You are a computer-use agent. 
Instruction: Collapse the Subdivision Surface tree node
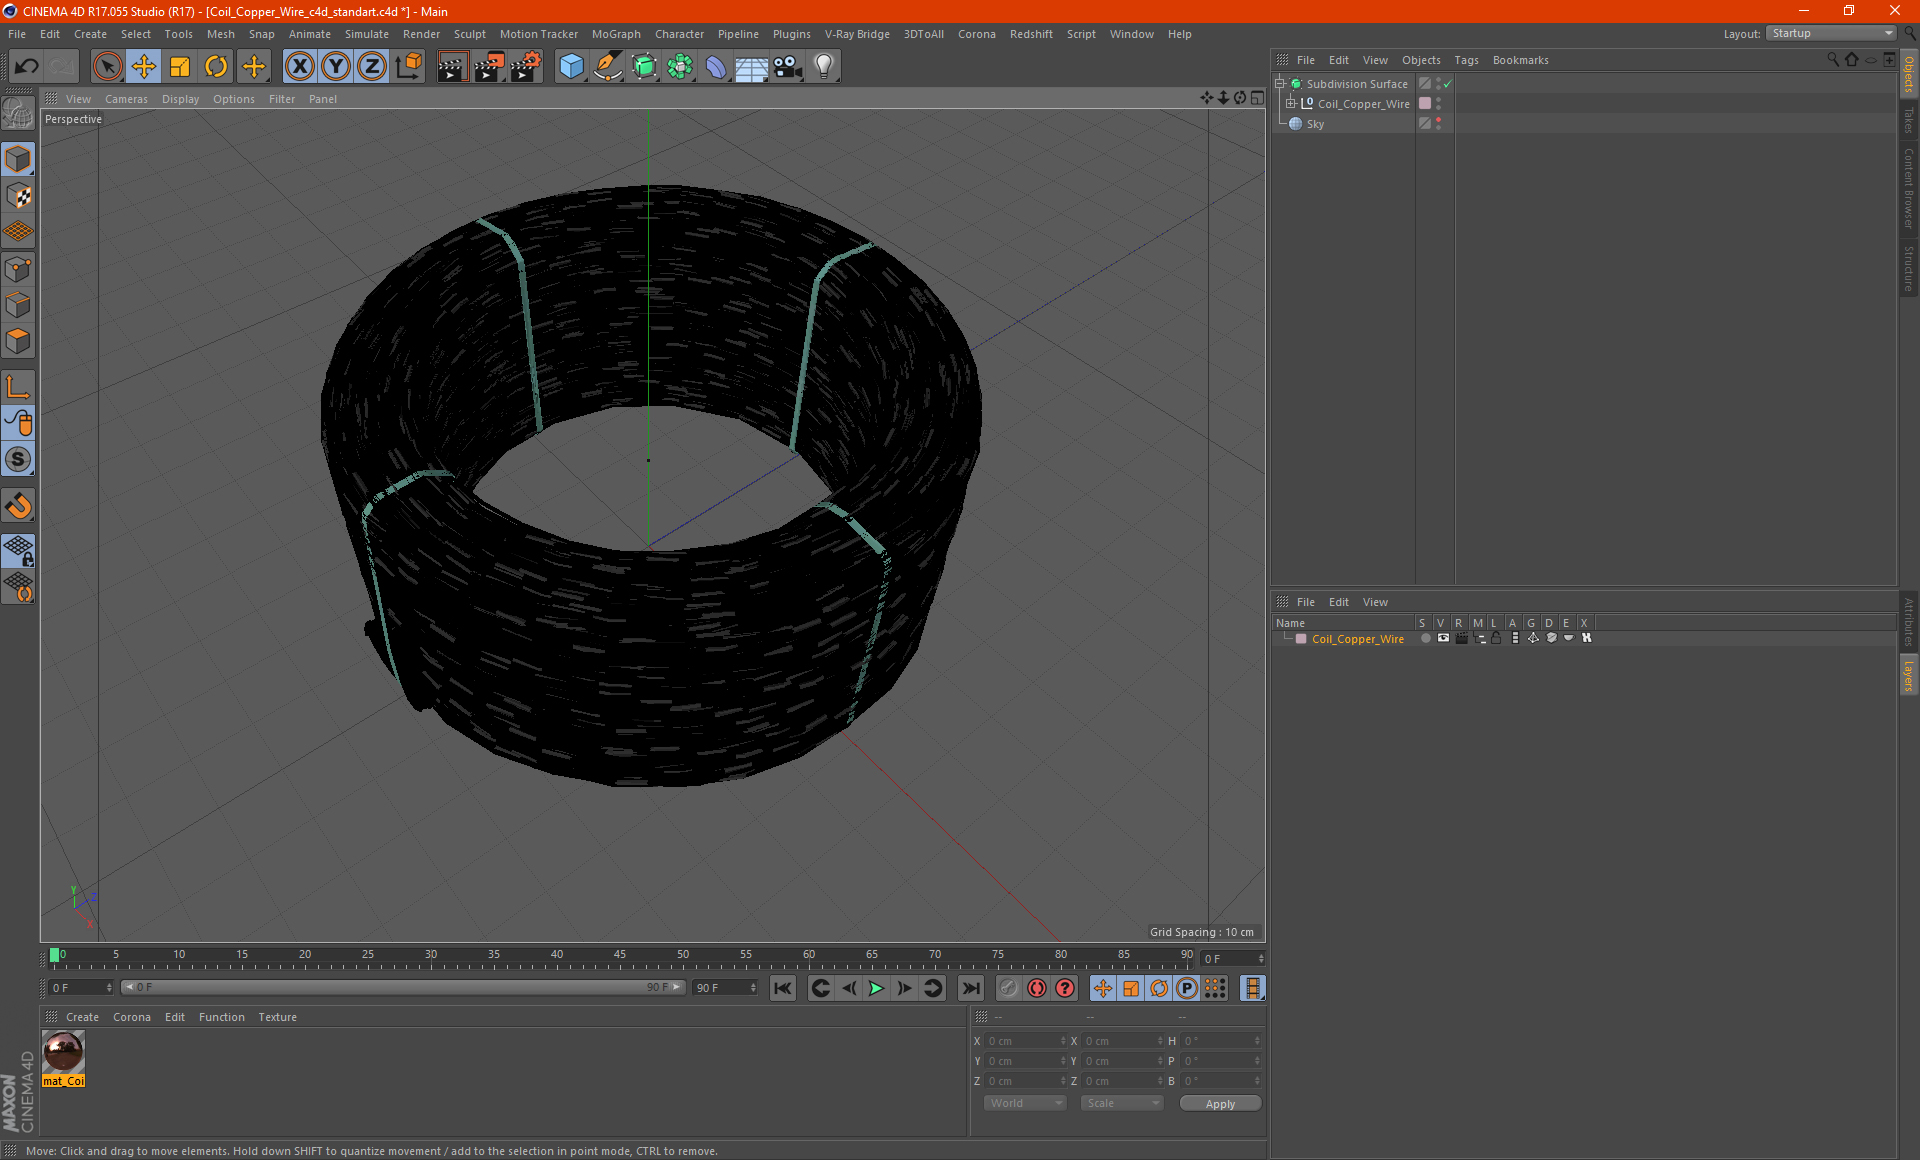tap(1280, 84)
